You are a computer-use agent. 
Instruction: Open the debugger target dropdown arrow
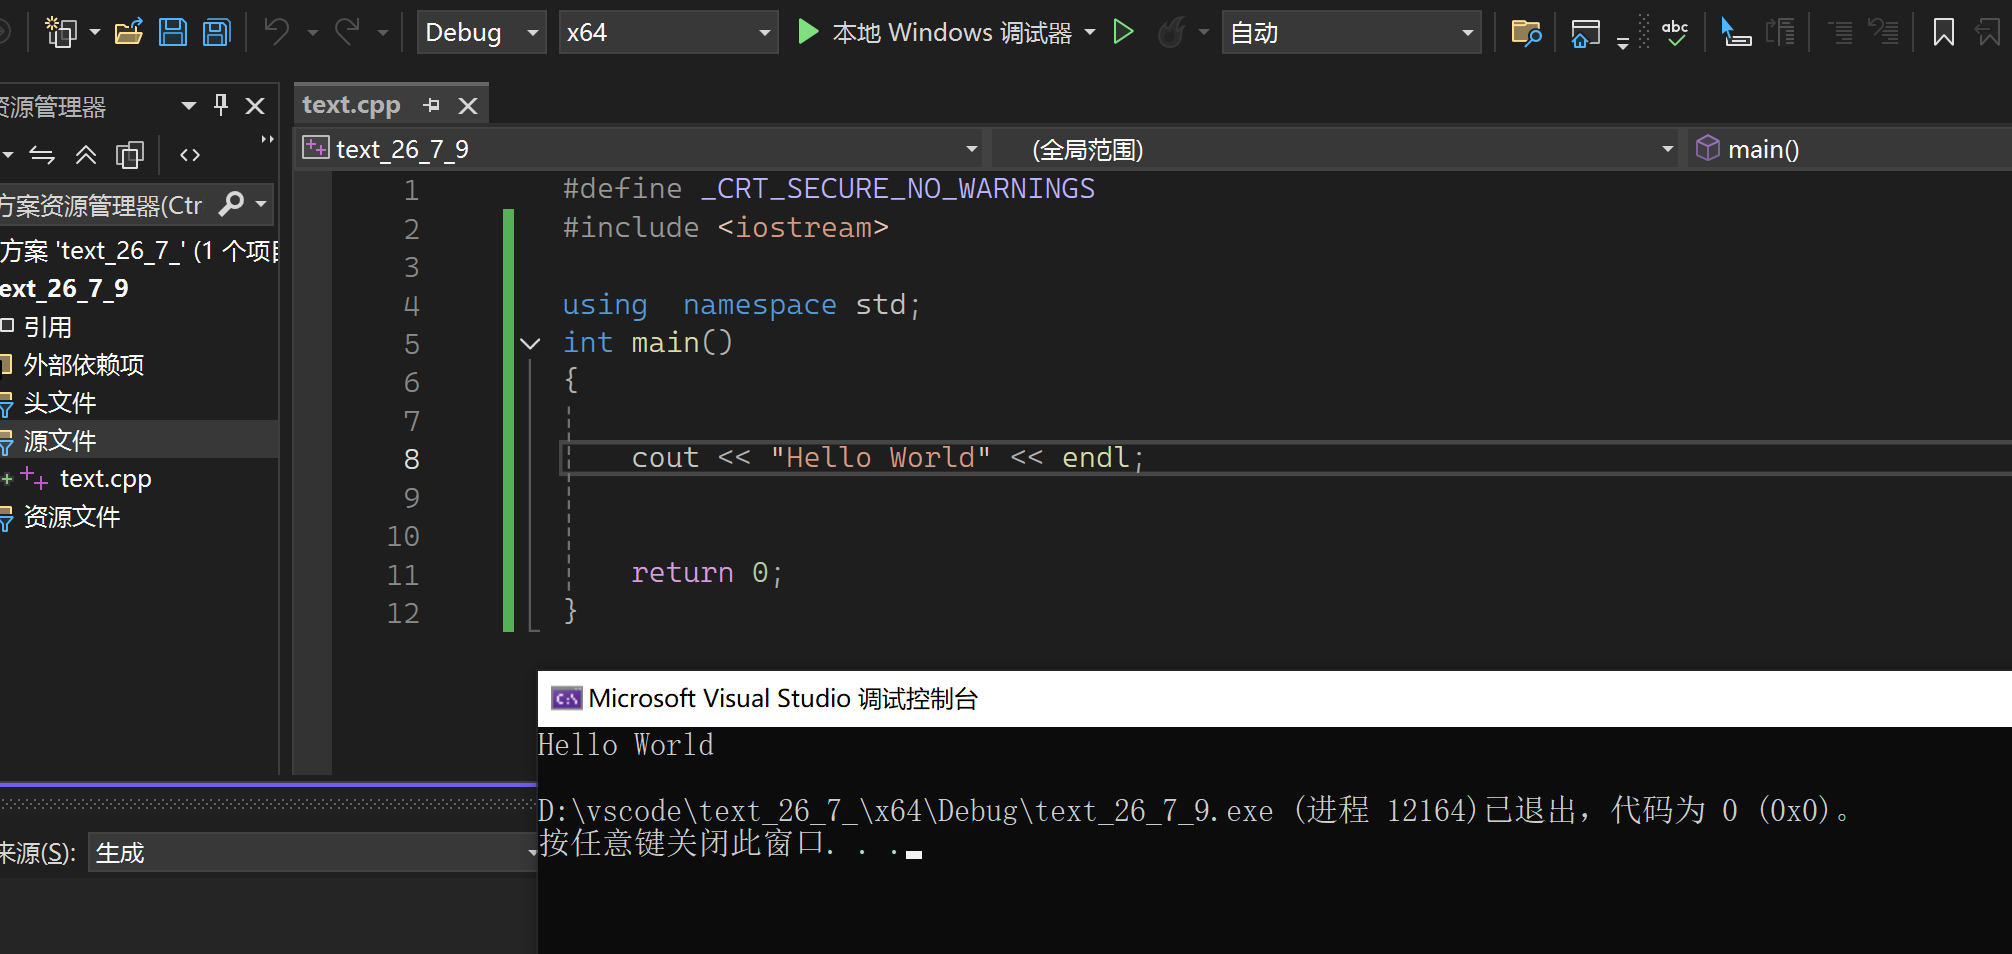1090,33
